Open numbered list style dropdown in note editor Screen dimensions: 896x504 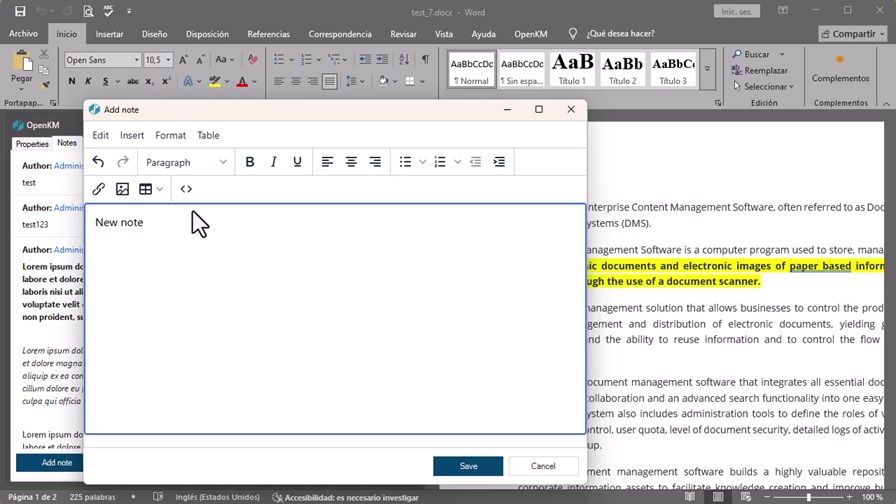457,162
